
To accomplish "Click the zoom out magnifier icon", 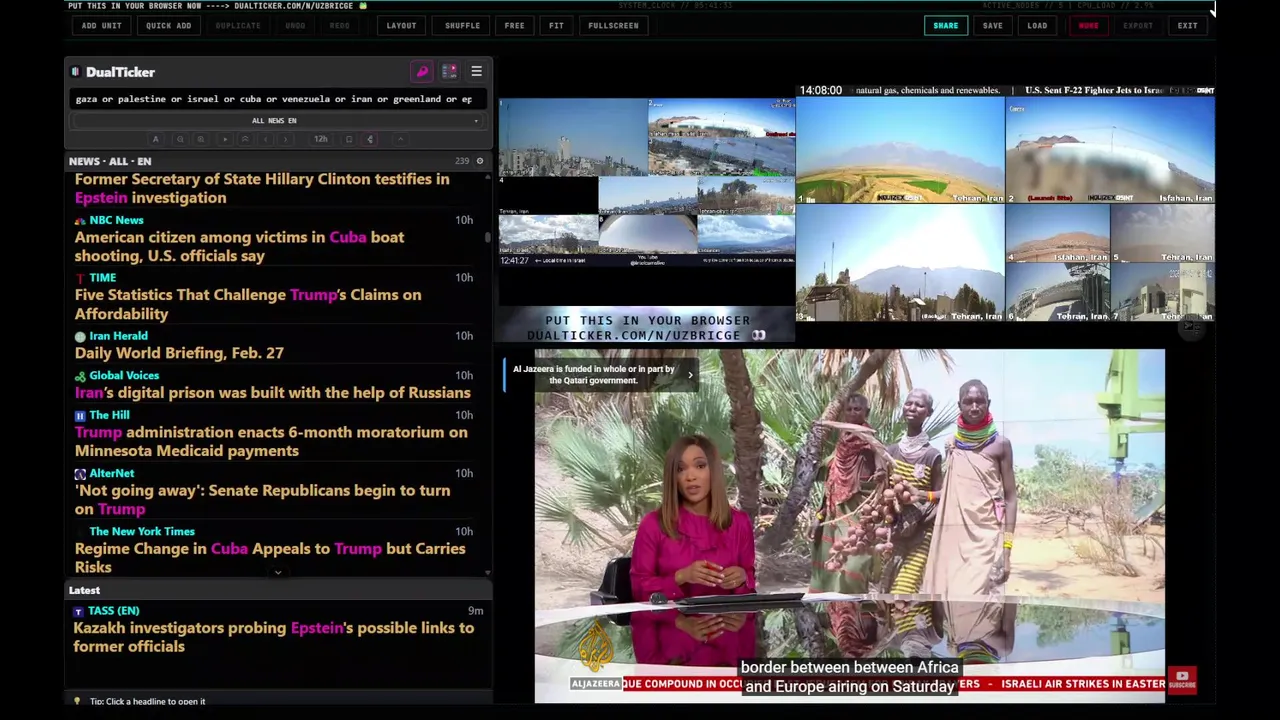I will [180, 139].
